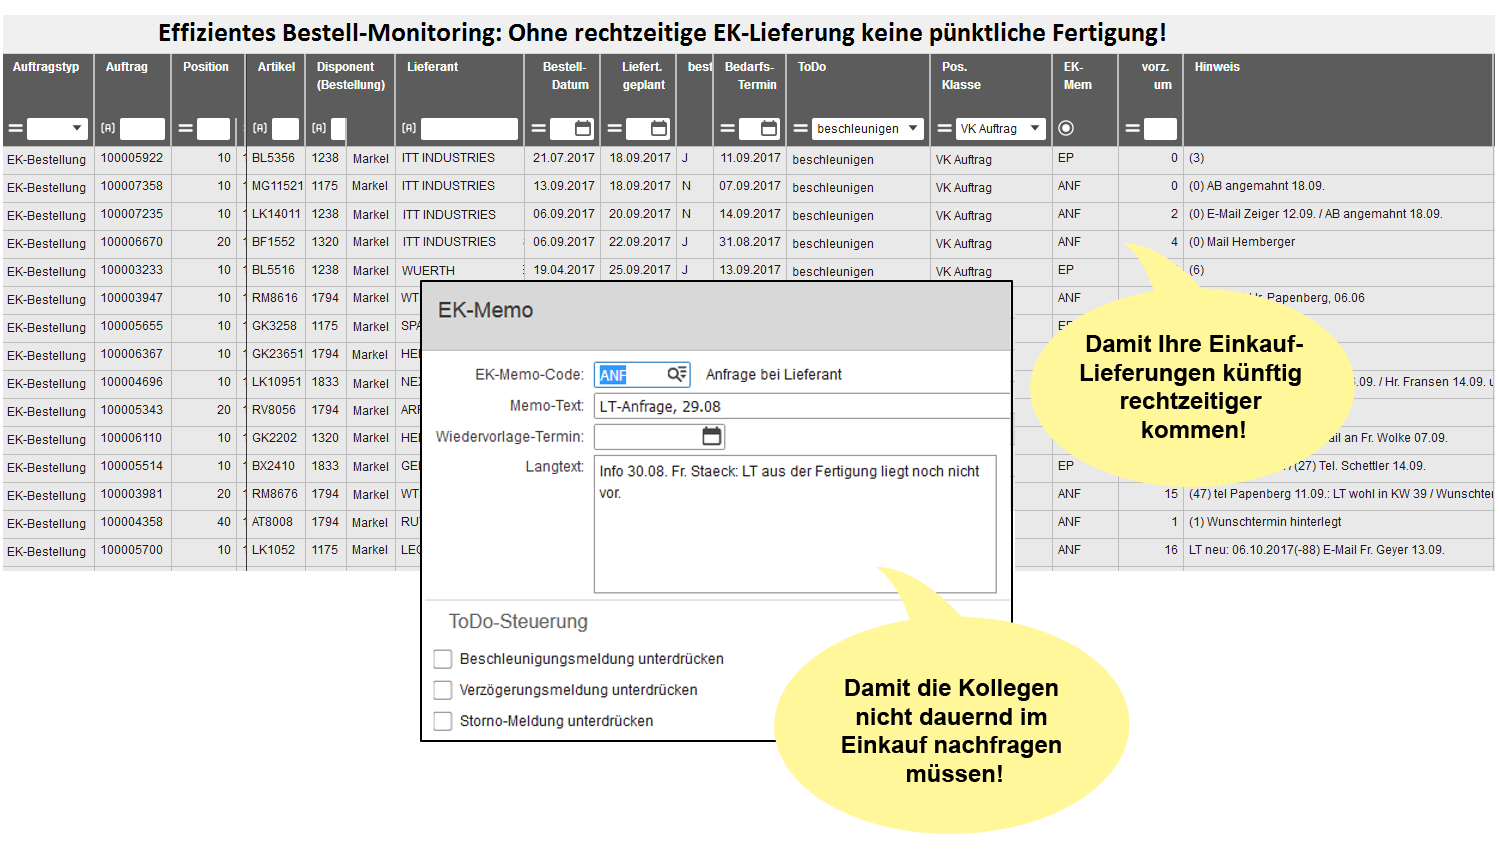Open the Bestell-Datum filter calendar icon
This screenshot has height=850, width=1500.
tap(583, 128)
